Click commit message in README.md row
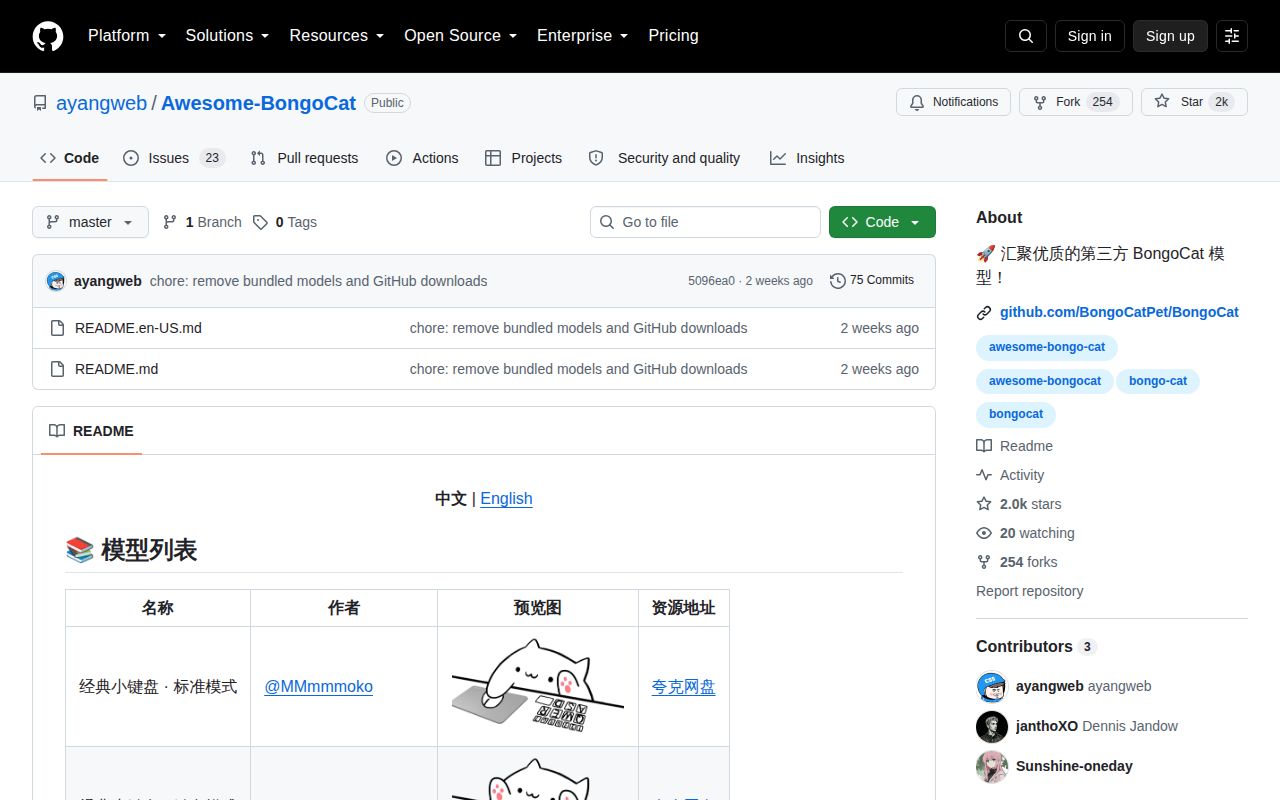 click(x=578, y=369)
